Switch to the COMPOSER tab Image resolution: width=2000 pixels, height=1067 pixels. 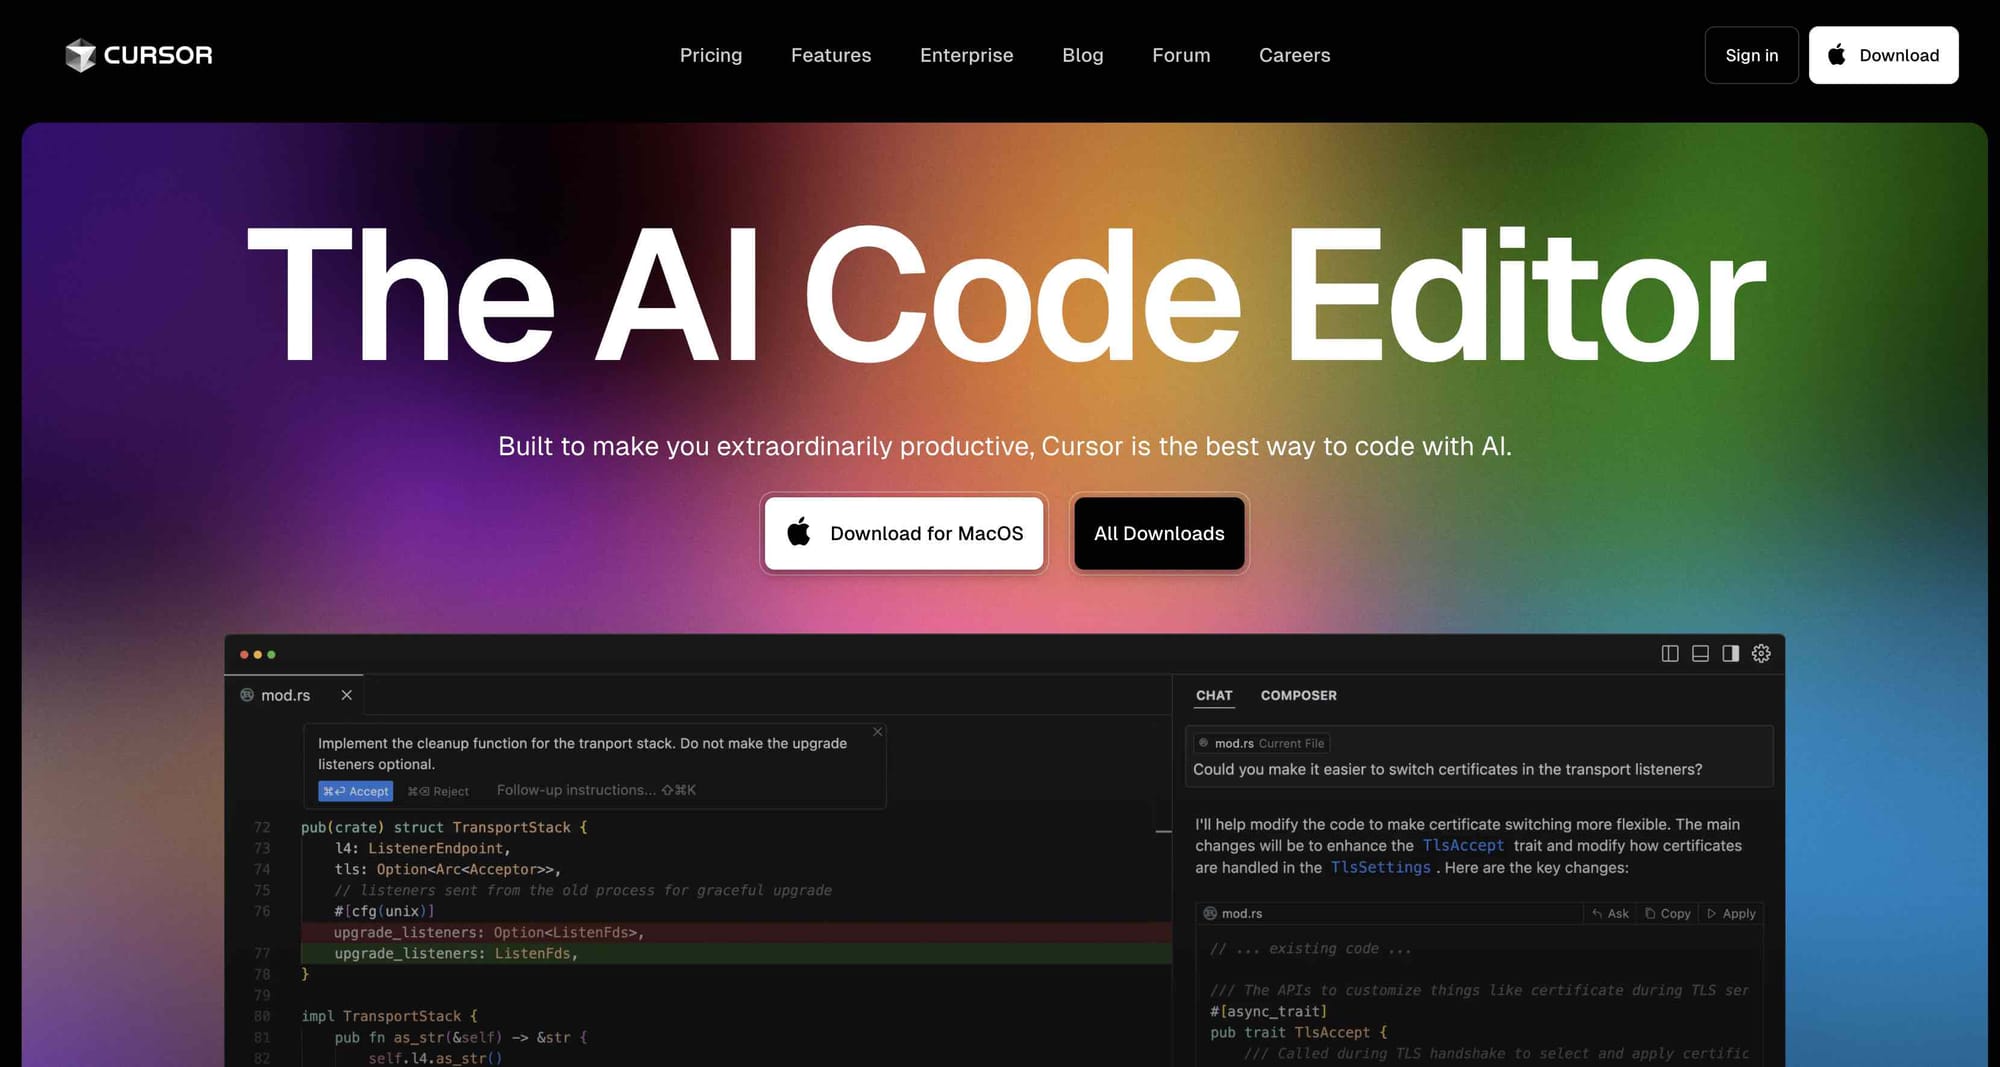coord(1298,695)
